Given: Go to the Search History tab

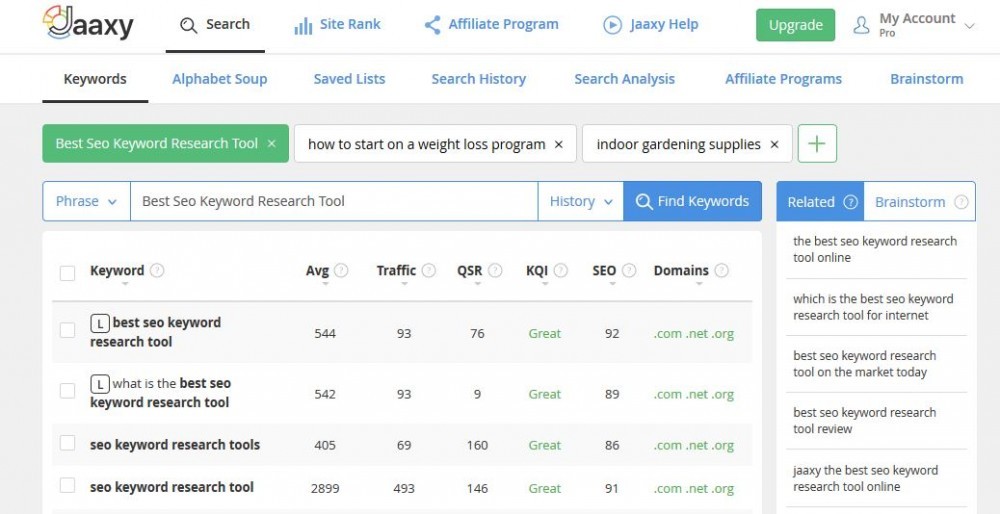Looking at the screenshot, I should click(x=478, y=79).
